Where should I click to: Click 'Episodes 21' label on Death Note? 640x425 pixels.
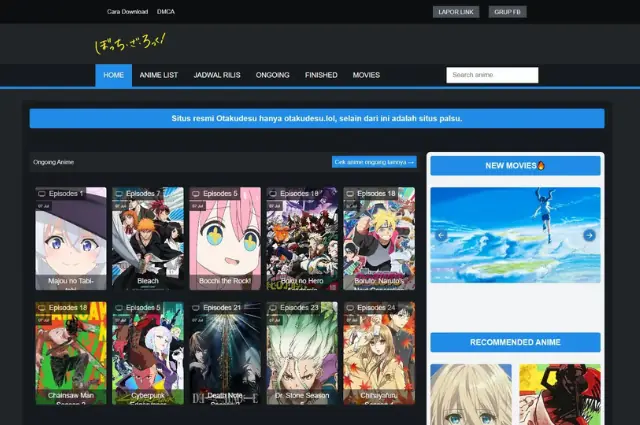click(222, 308)
